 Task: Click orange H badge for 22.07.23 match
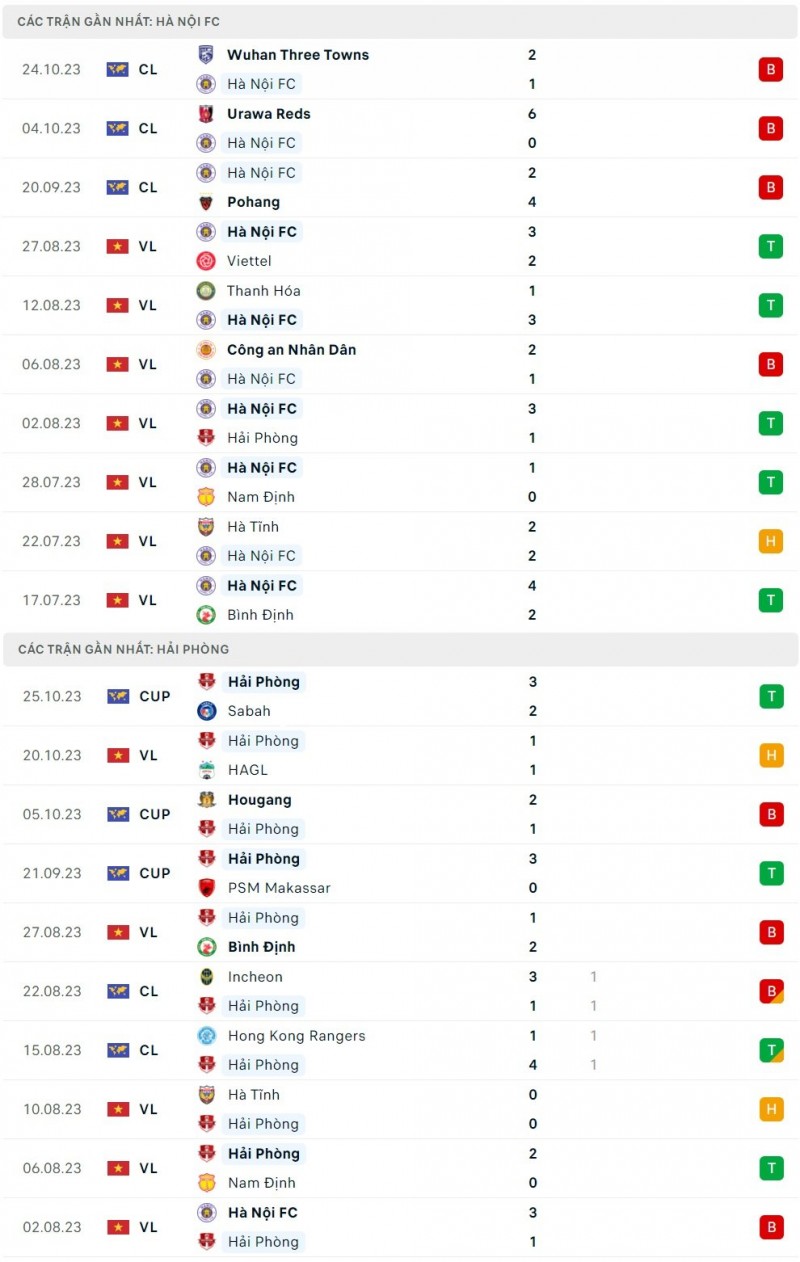770,541
